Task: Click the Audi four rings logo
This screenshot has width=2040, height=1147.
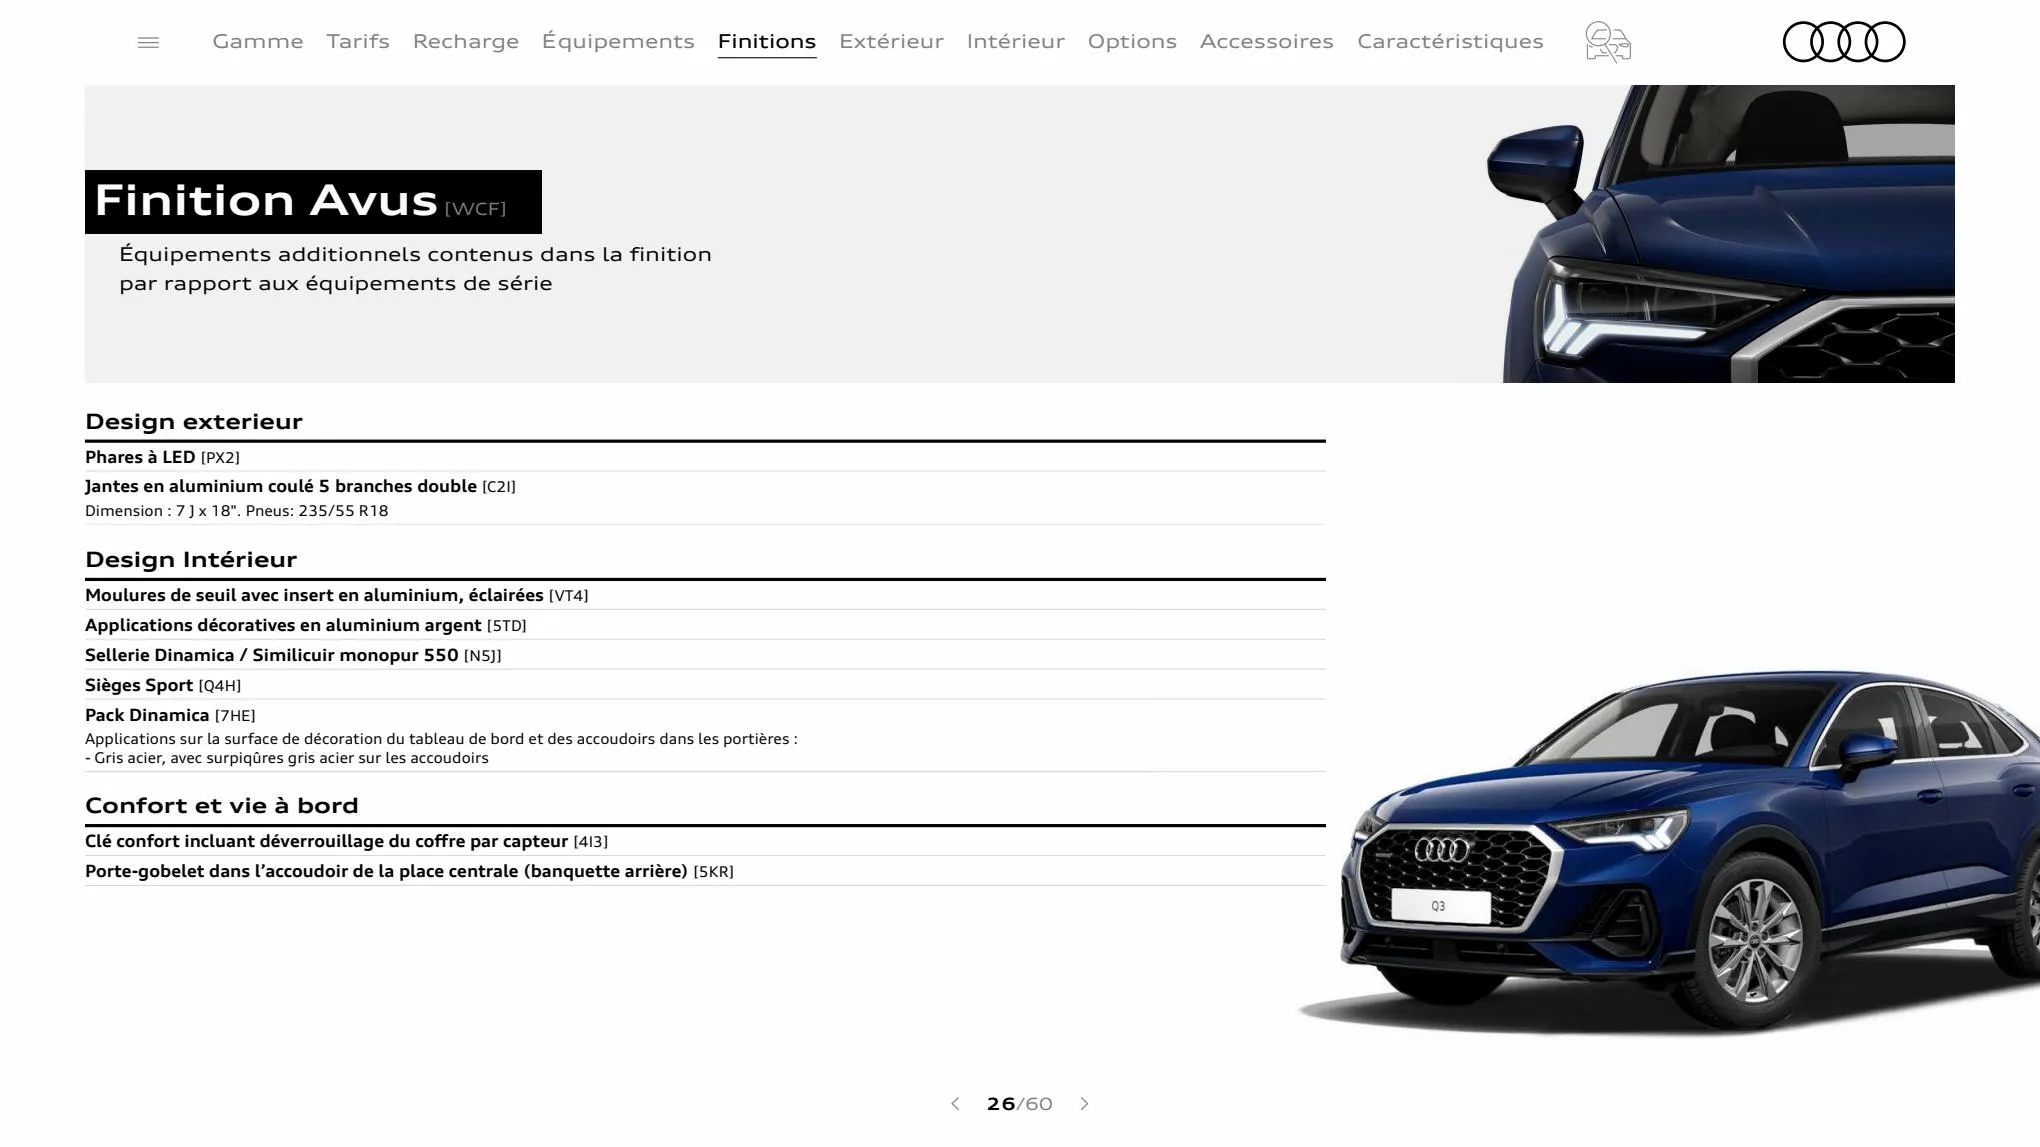Action: click(1844, 42)
